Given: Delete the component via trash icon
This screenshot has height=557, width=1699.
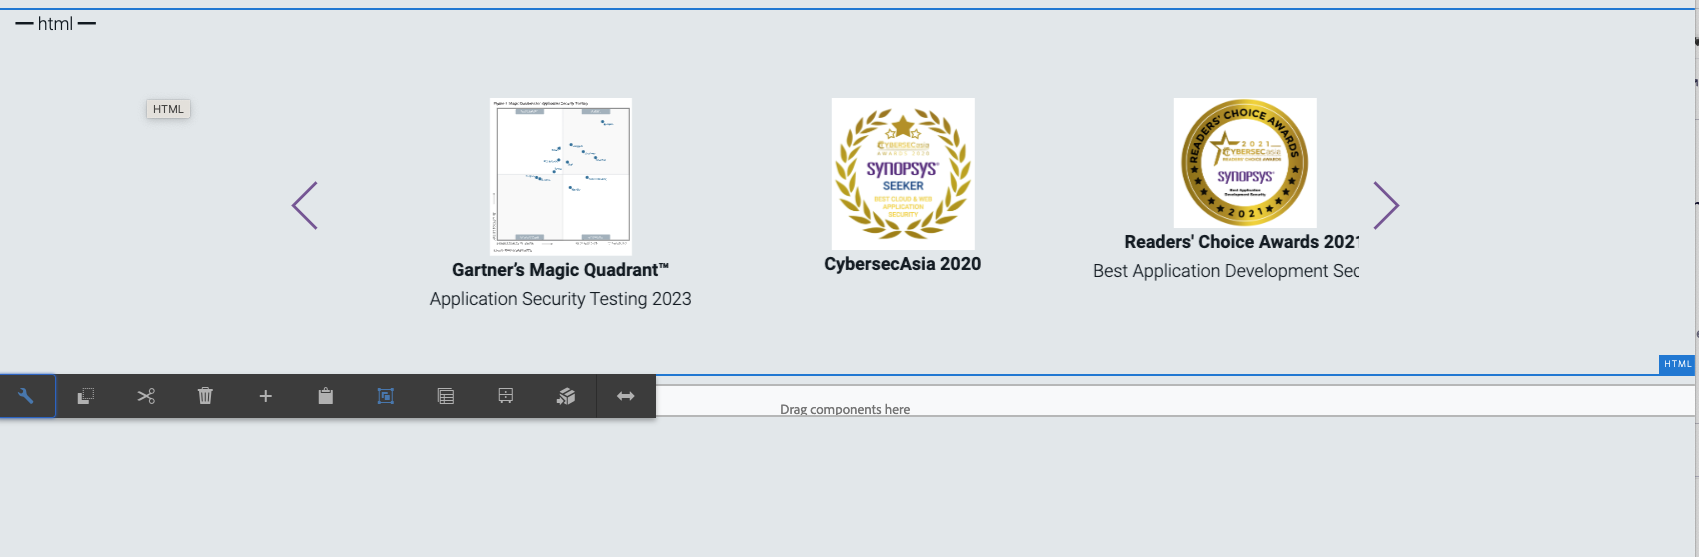Looking at the screenshot, I should click(205, 396).
